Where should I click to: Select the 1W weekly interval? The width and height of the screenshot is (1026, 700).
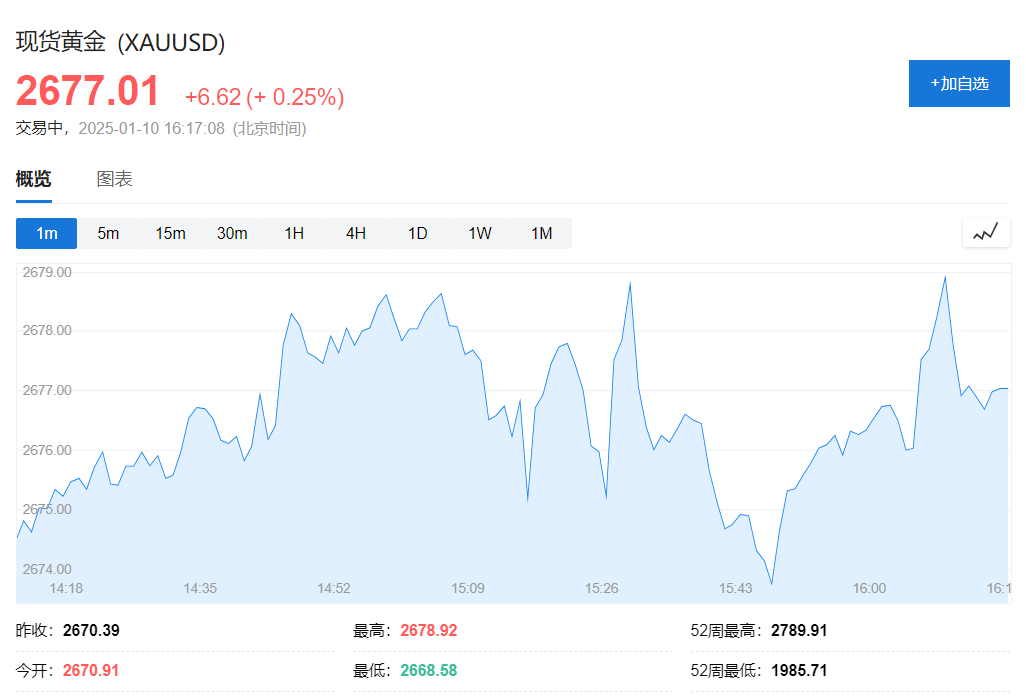pos(480,233)
